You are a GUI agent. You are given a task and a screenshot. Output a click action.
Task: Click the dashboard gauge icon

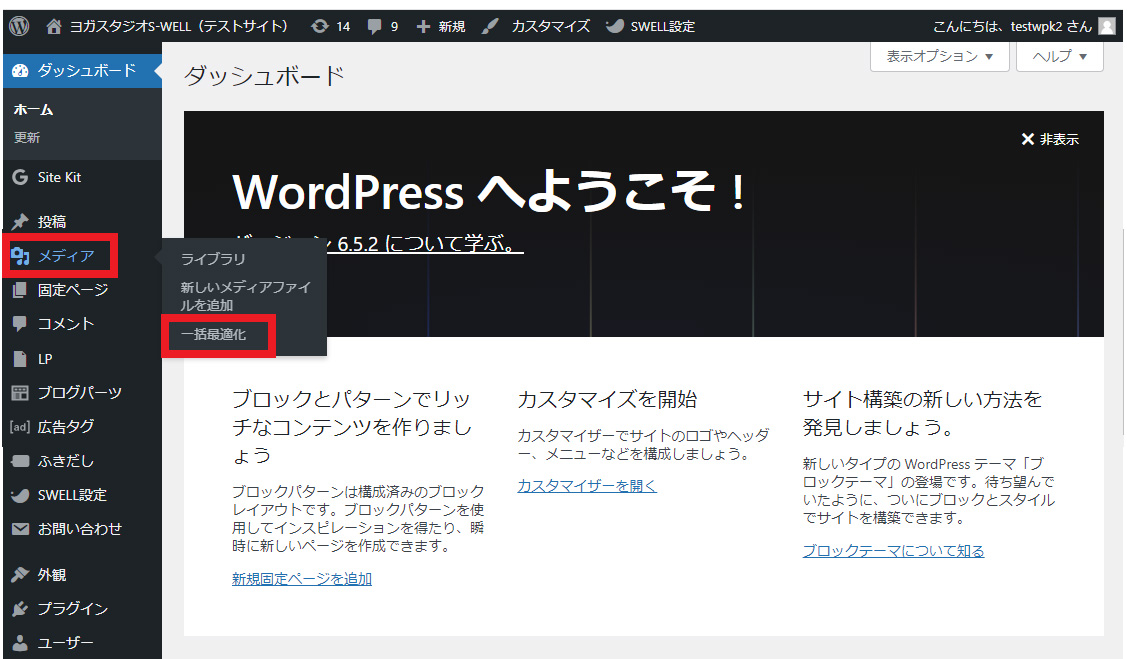pyautogui.click(x=20, y=70)
